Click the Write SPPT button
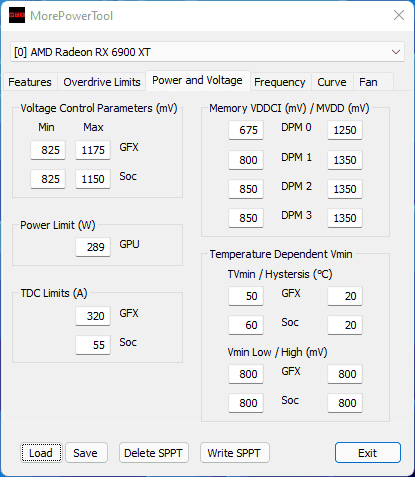This screenshot has height=477, width=415. click(x=234, y=453)
